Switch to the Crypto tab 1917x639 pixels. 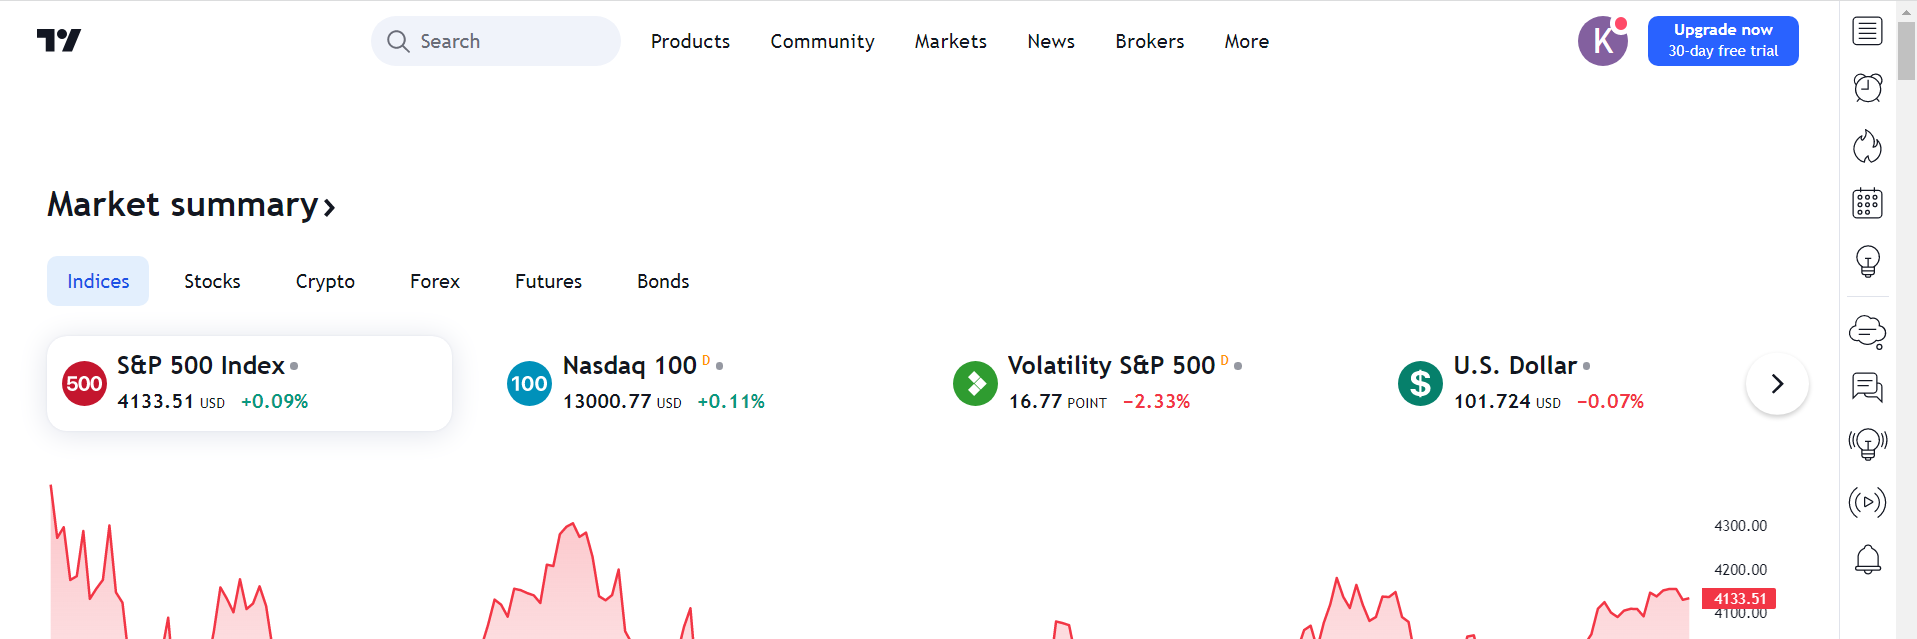(325, 281)
